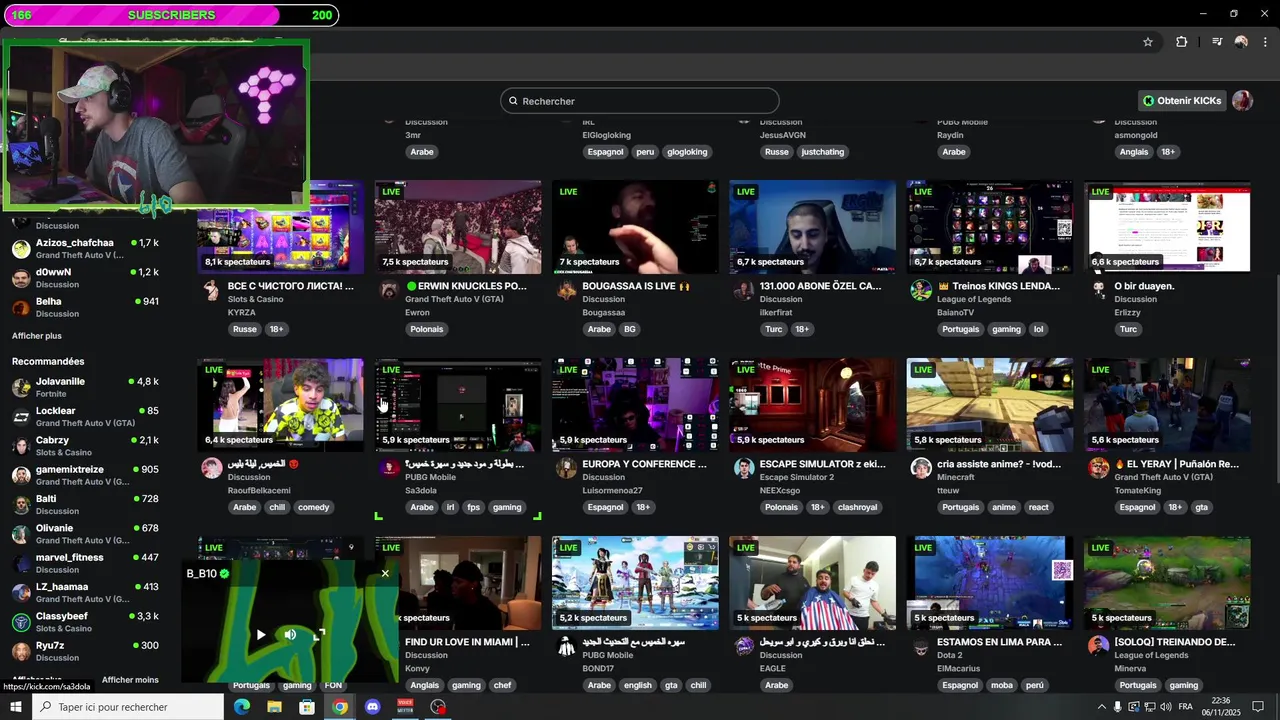
Task: Expand followed list with Afficher plus
Action: point(37,336)
